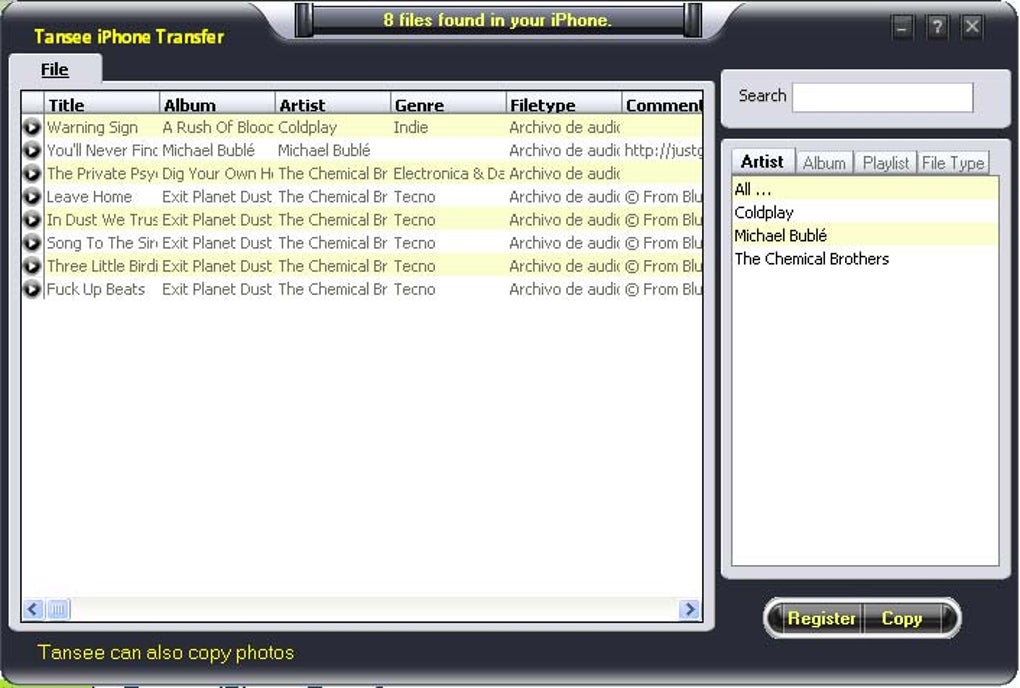
Task: Minimize the Tansee window
Action: coord(902,27)
